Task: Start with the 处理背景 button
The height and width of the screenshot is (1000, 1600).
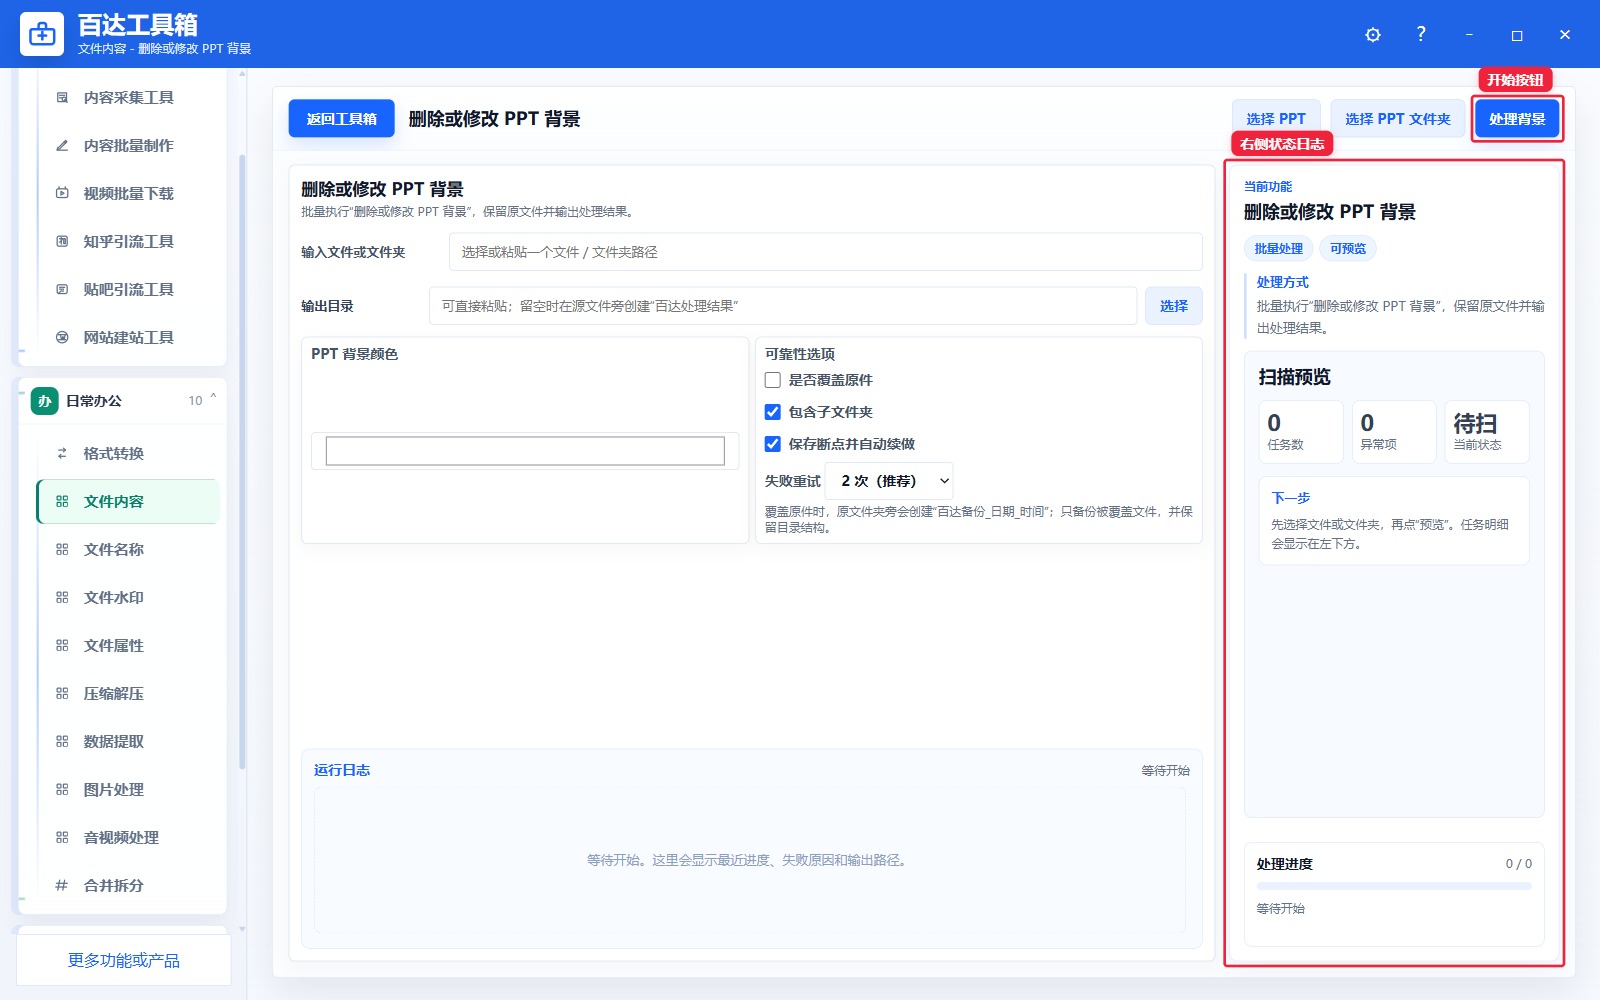Action: click(x=1517, y=119)
